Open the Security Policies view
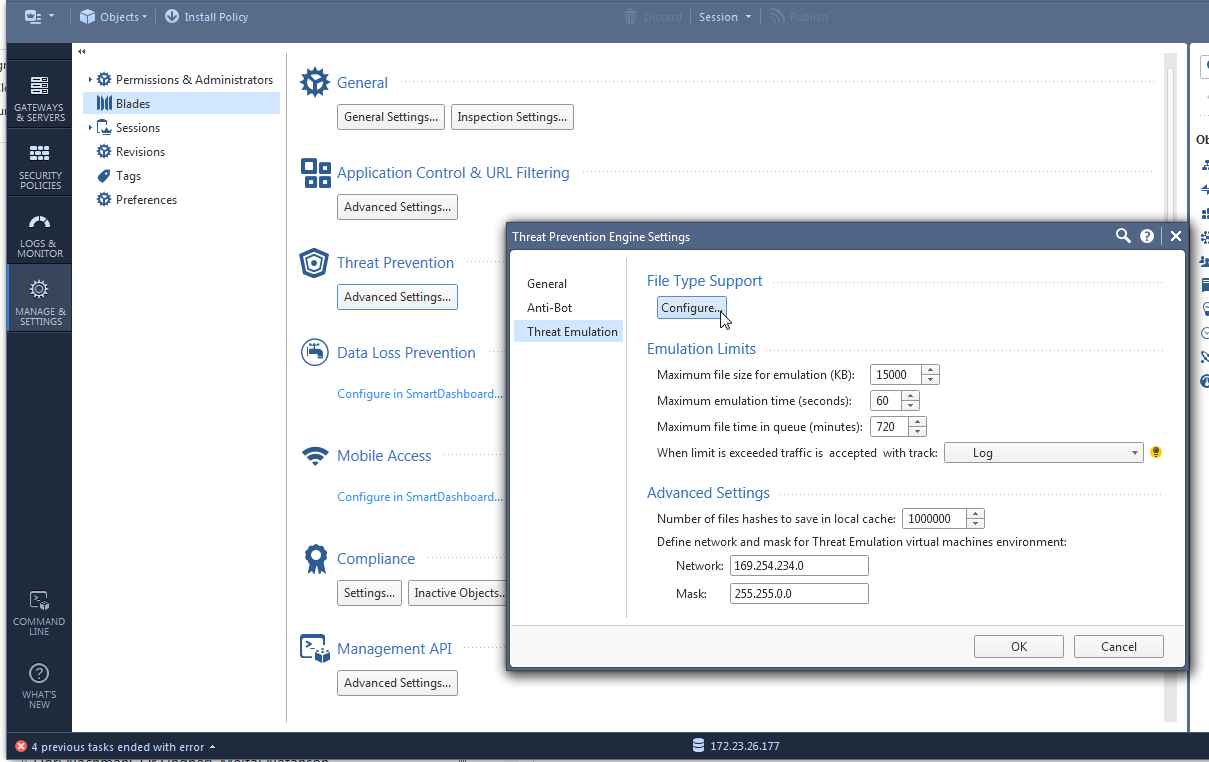This screenshot has width=1209, height=762. pos(39,165)
